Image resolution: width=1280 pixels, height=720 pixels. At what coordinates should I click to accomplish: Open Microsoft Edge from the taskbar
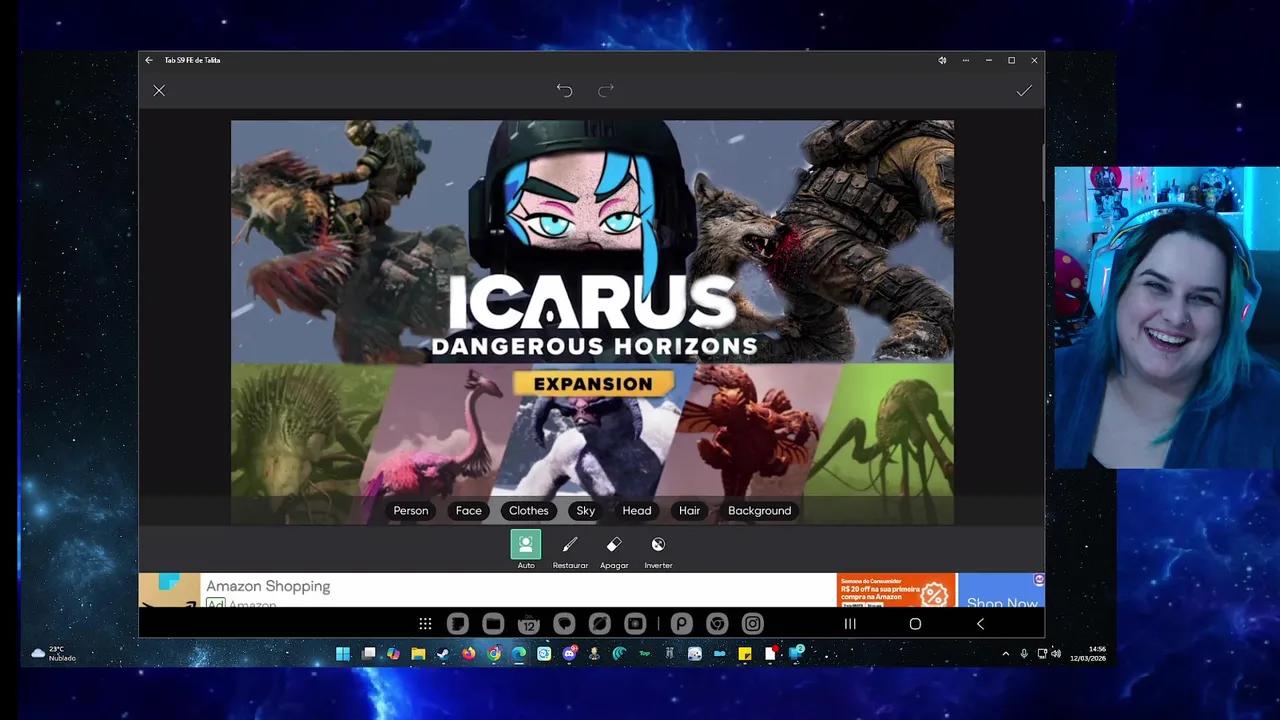pyautogui.click(x=519, y=654)
